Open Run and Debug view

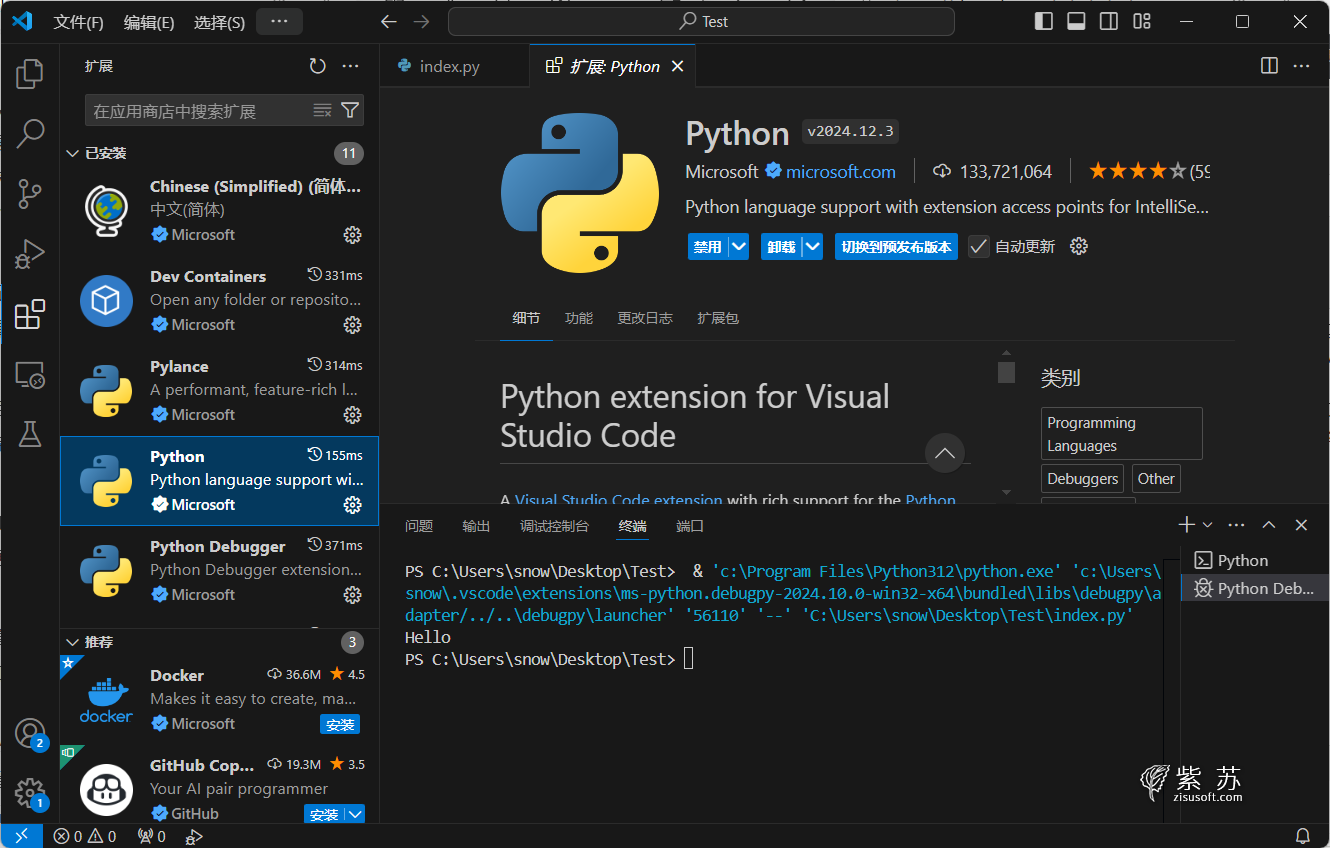pyautogui.click(x=30, y=254)
